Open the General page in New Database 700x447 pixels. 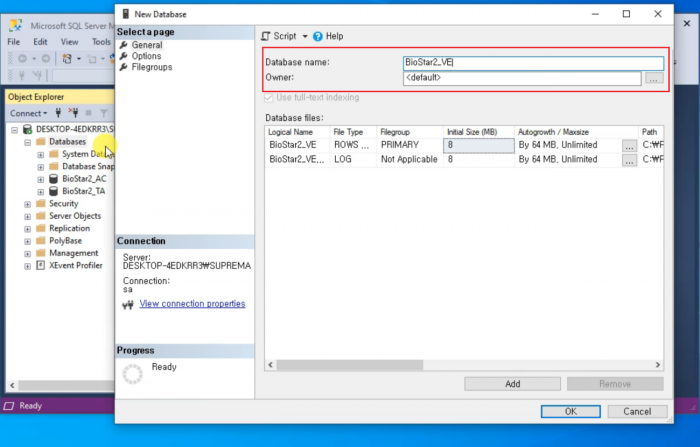pos(146,45)
